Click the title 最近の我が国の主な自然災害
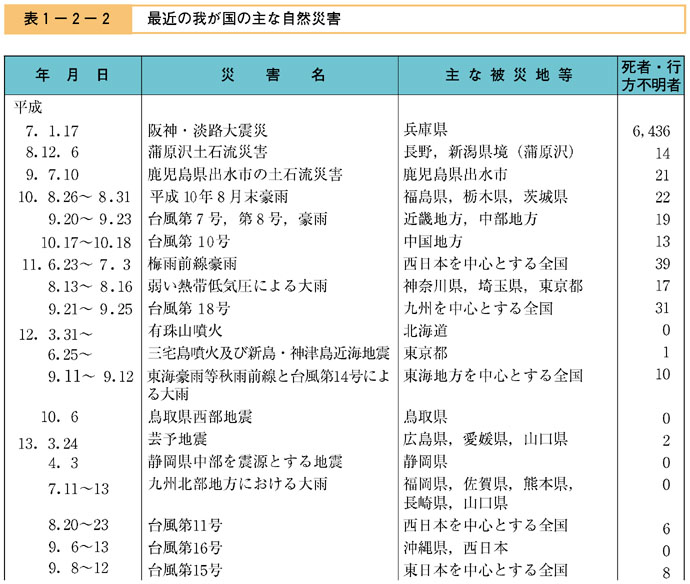This screenshot has width=690, height=584. [244, 19]
